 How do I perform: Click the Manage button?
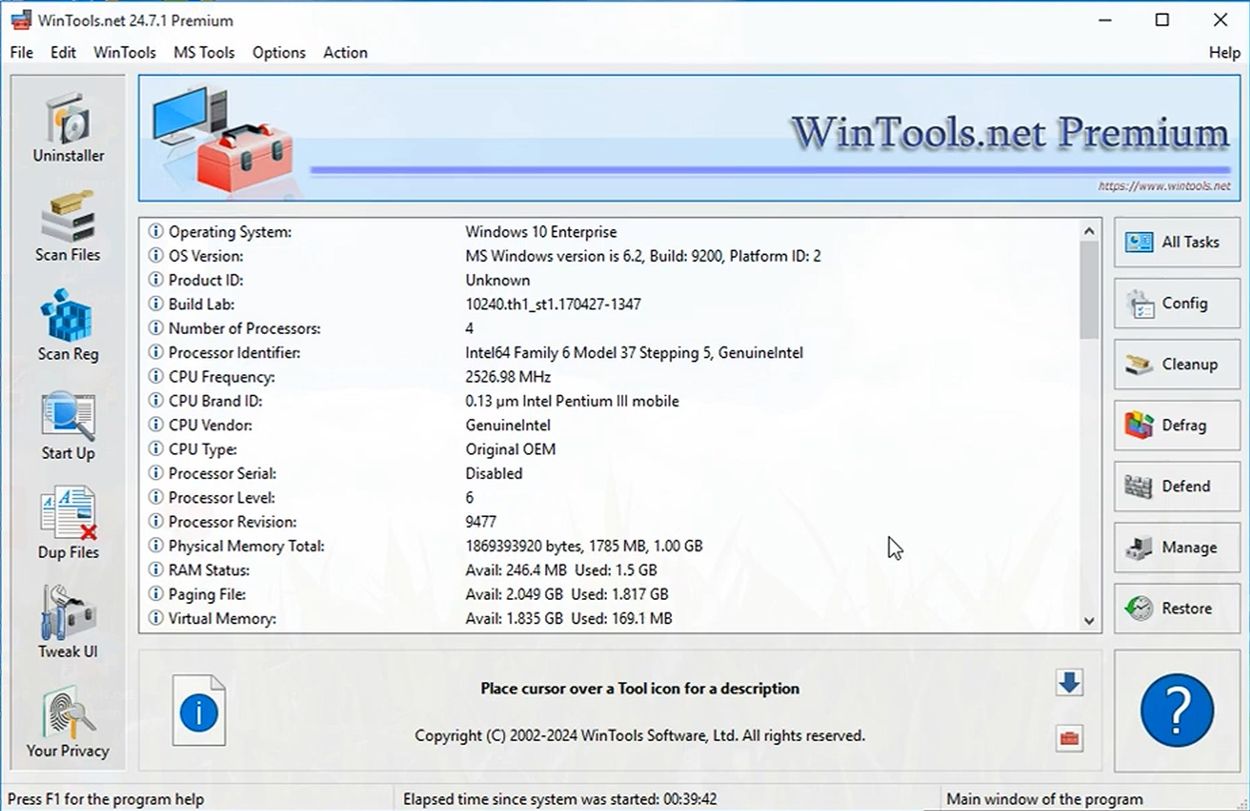pos(1177,547)
